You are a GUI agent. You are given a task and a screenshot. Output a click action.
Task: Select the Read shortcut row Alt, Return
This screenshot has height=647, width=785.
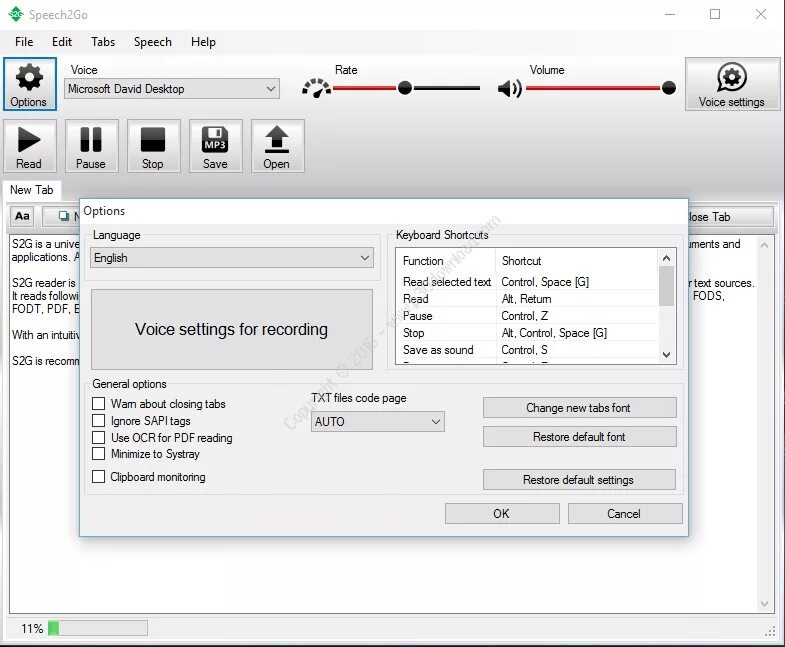tap(529, 299)
